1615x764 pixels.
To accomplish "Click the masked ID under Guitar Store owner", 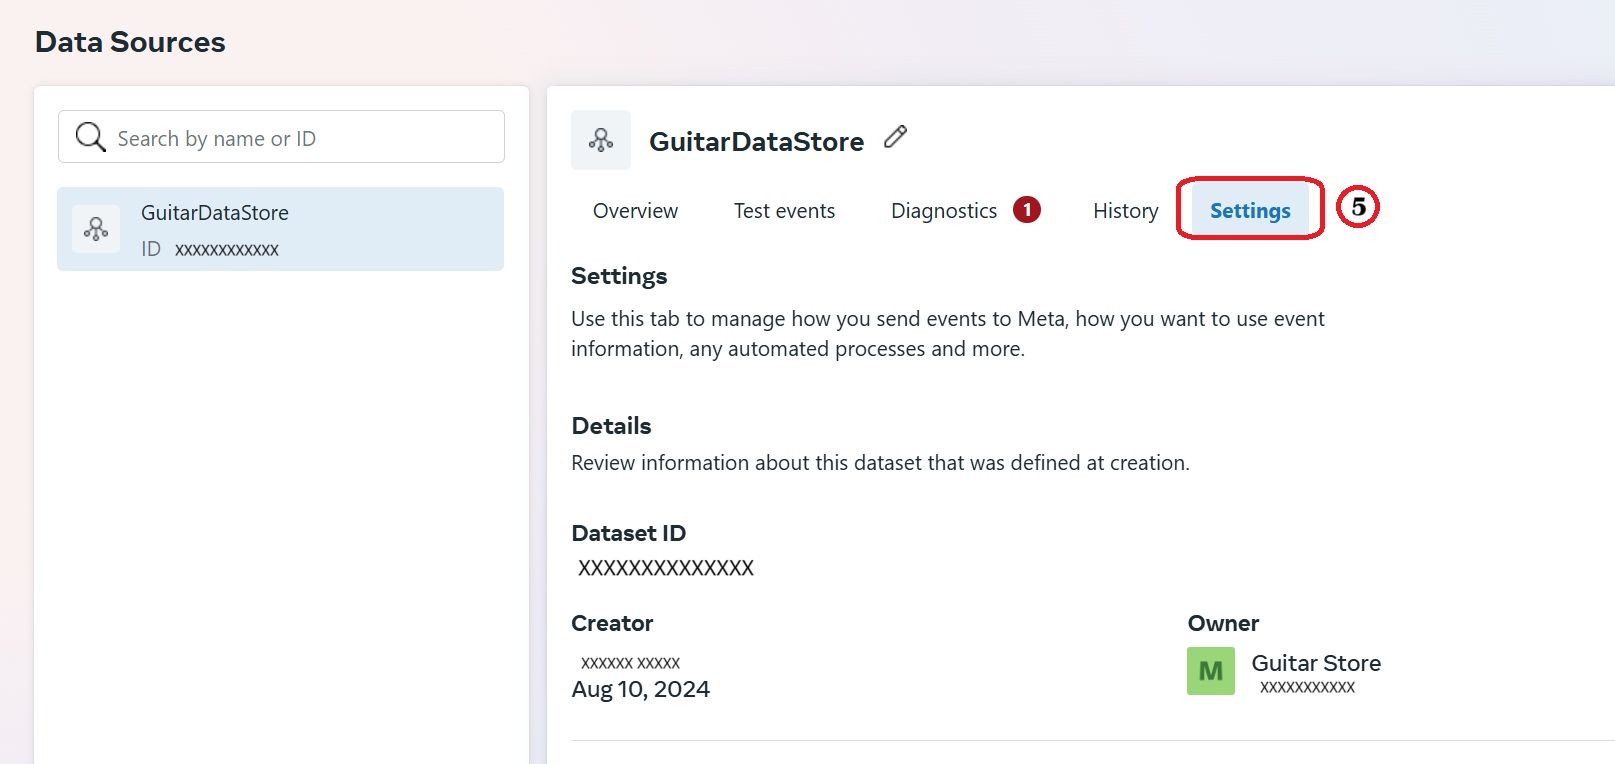I will pyautogui.click(x=1307, y=687).
